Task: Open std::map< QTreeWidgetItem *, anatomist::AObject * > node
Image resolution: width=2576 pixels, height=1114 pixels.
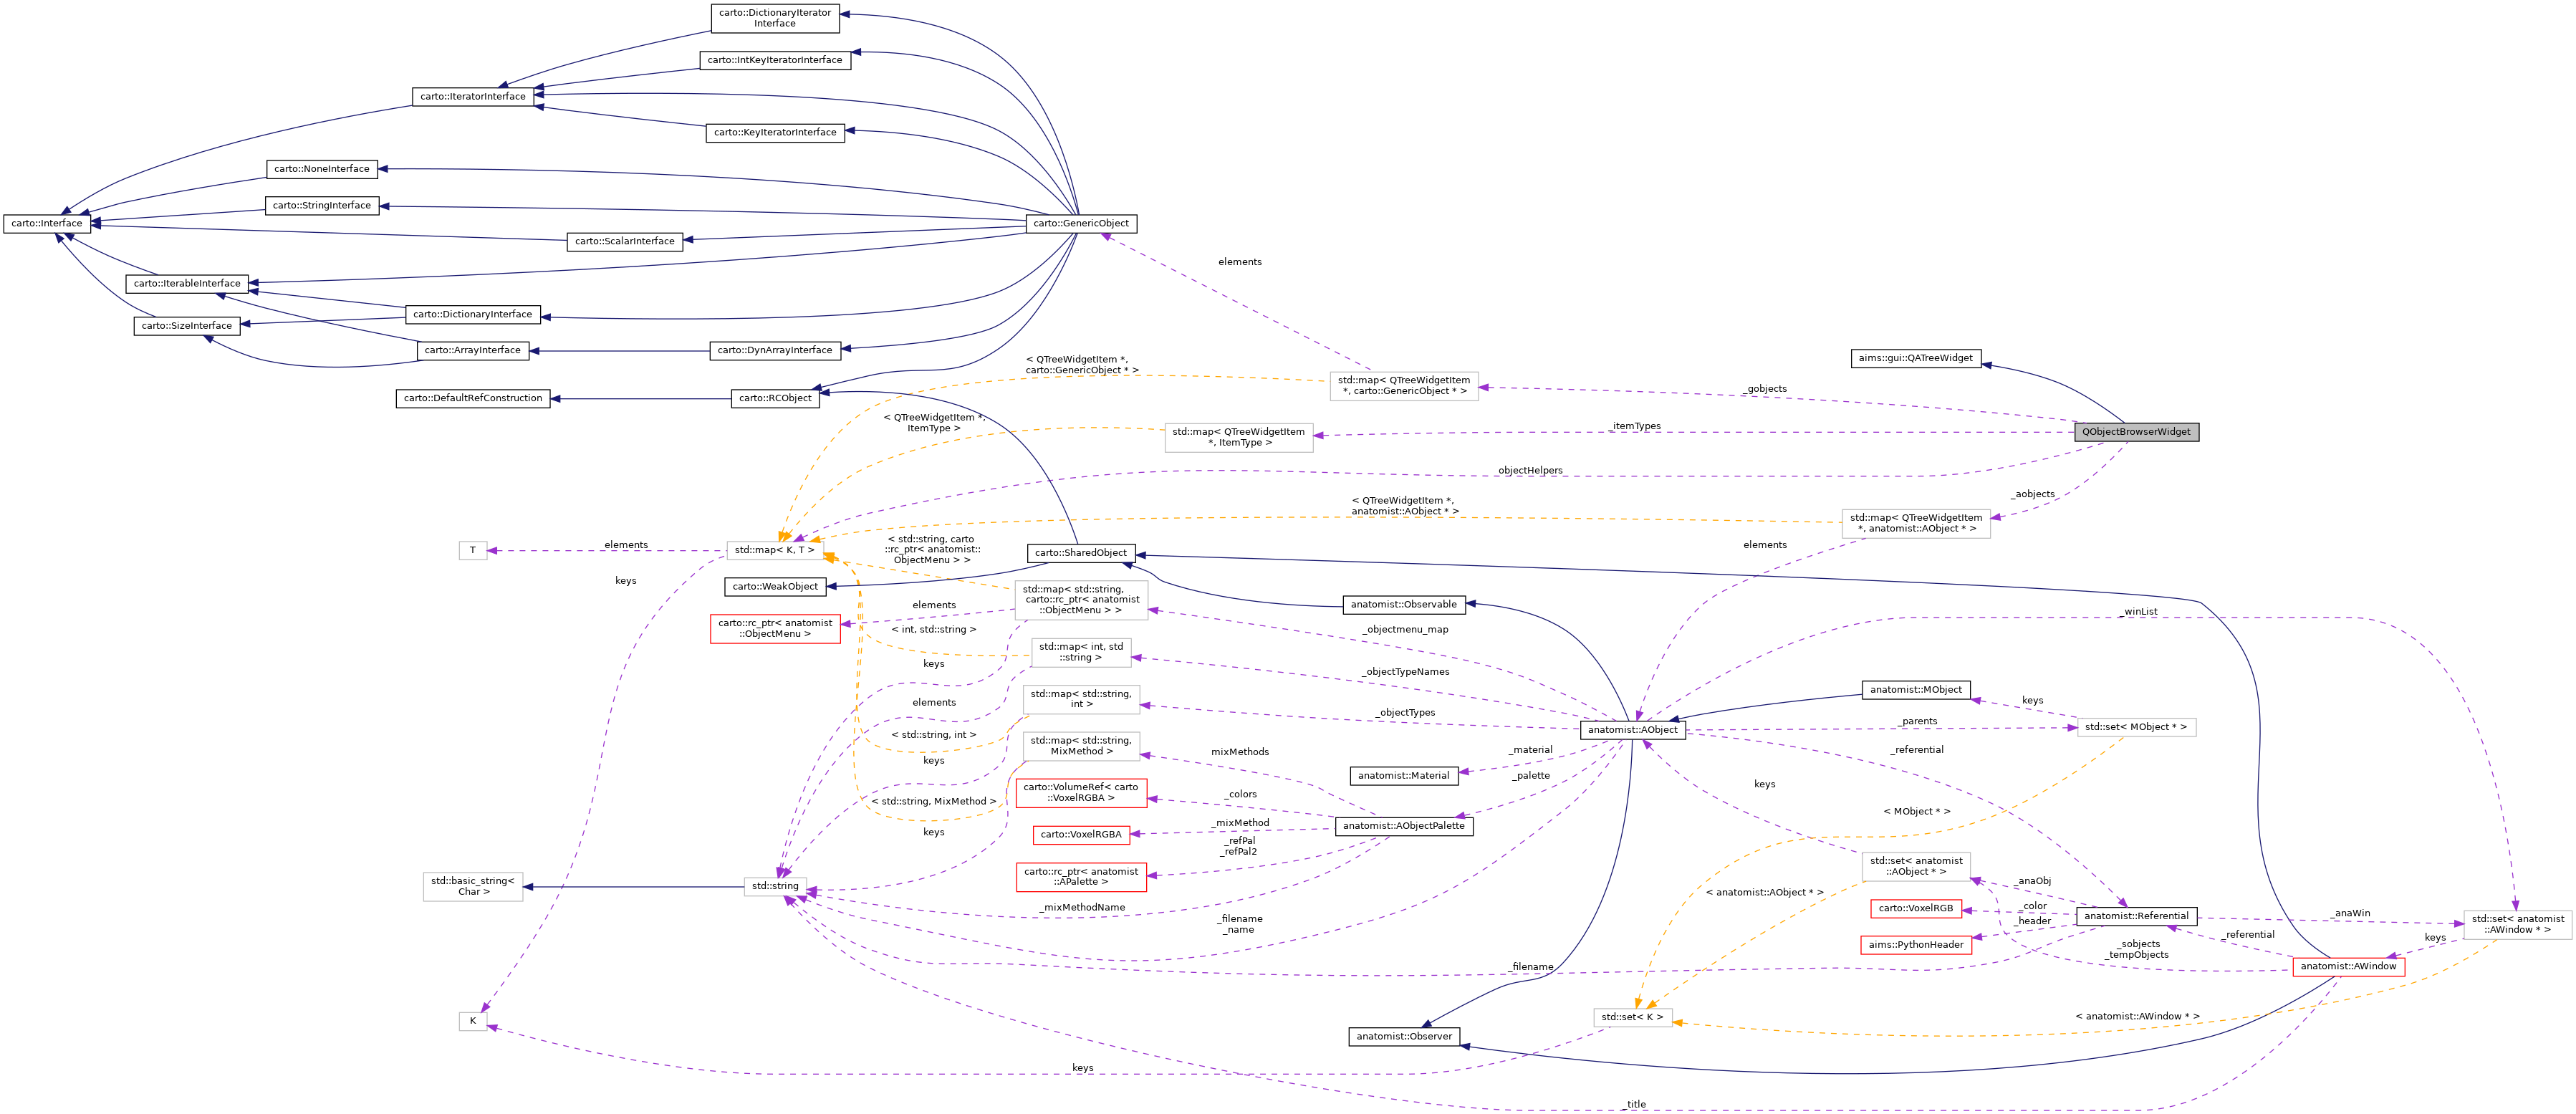Action: tap(1916, 524)
